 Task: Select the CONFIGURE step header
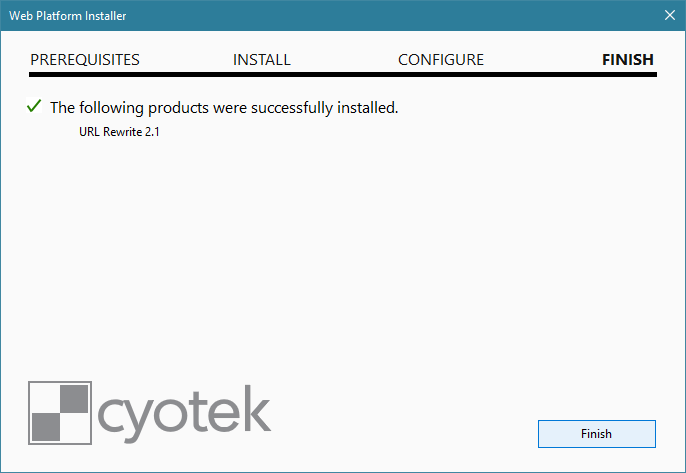tap(441, 60)
